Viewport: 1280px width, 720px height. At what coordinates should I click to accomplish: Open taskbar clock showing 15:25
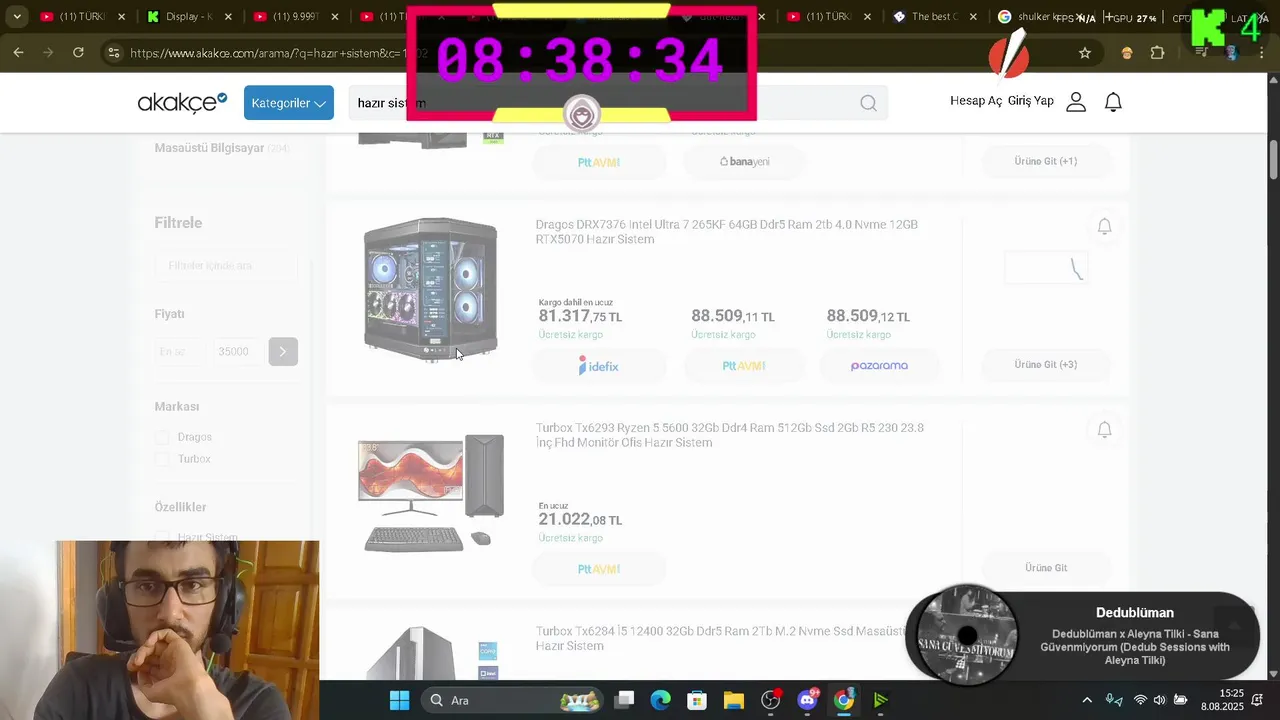coord(1222,700)
